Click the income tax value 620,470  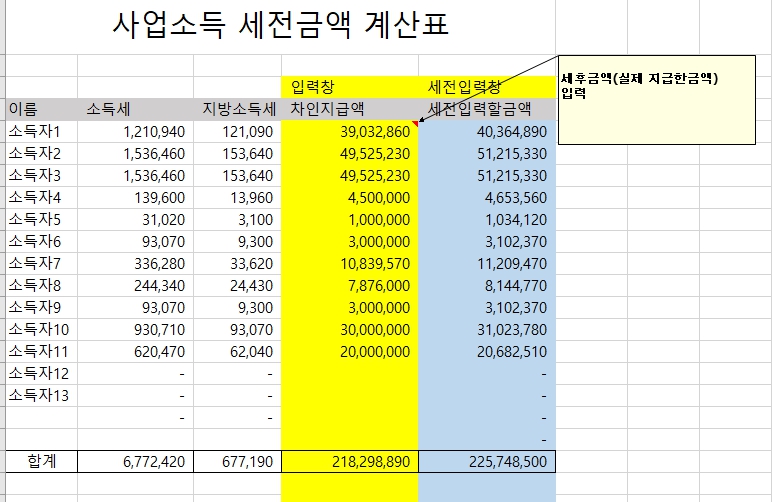click(x=135, y=351)
